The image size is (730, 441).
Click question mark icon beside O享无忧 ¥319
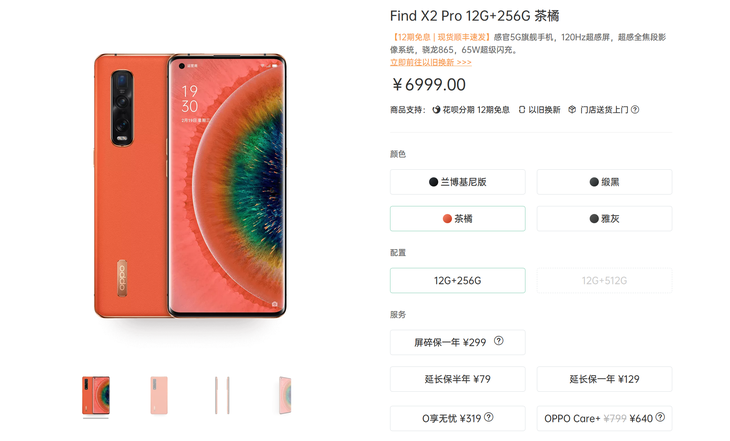point(488,417)
